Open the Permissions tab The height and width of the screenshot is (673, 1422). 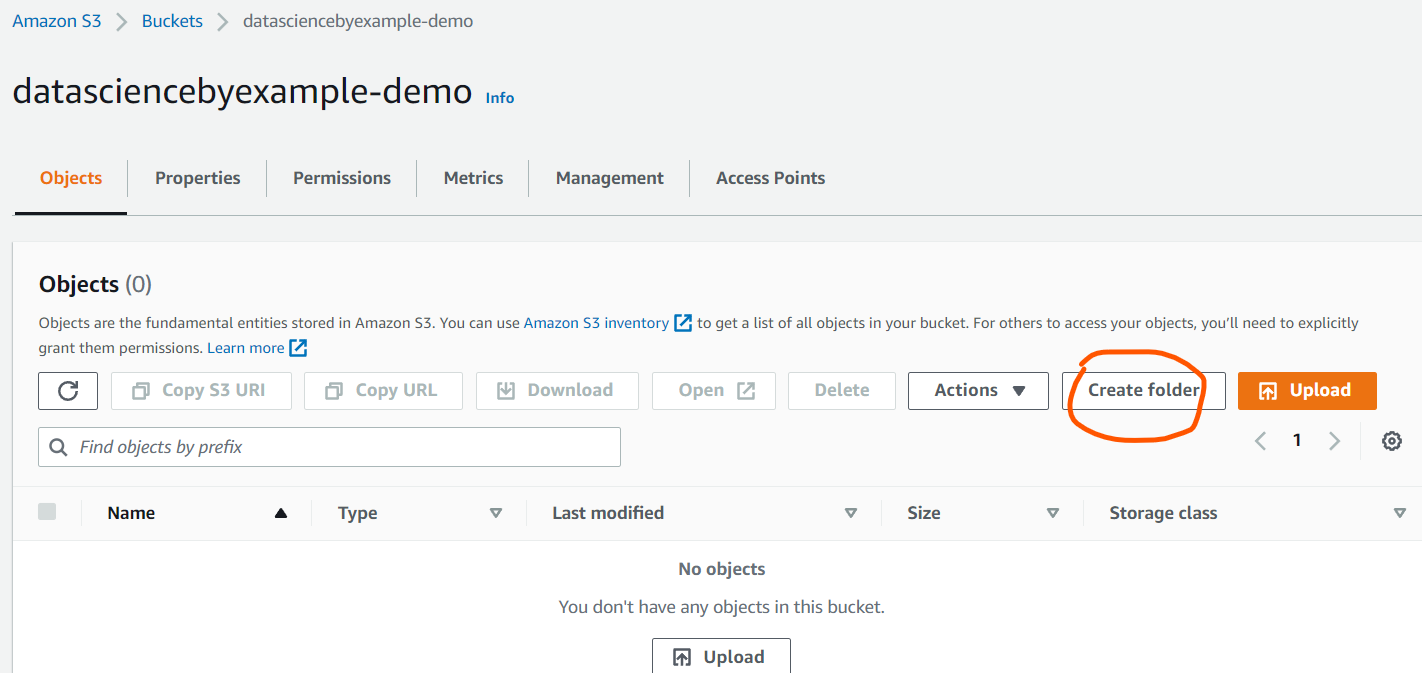341,178
